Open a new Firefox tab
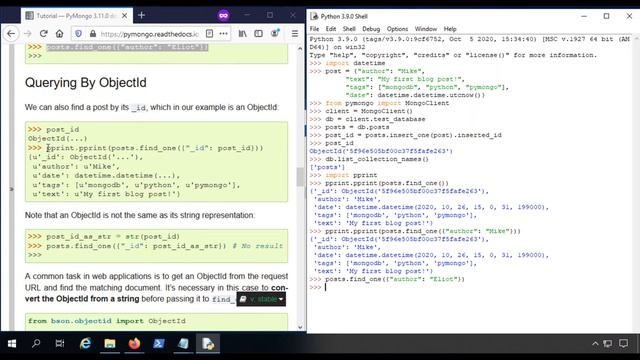The width and height of the screenshot is (640, 360). 142,16
